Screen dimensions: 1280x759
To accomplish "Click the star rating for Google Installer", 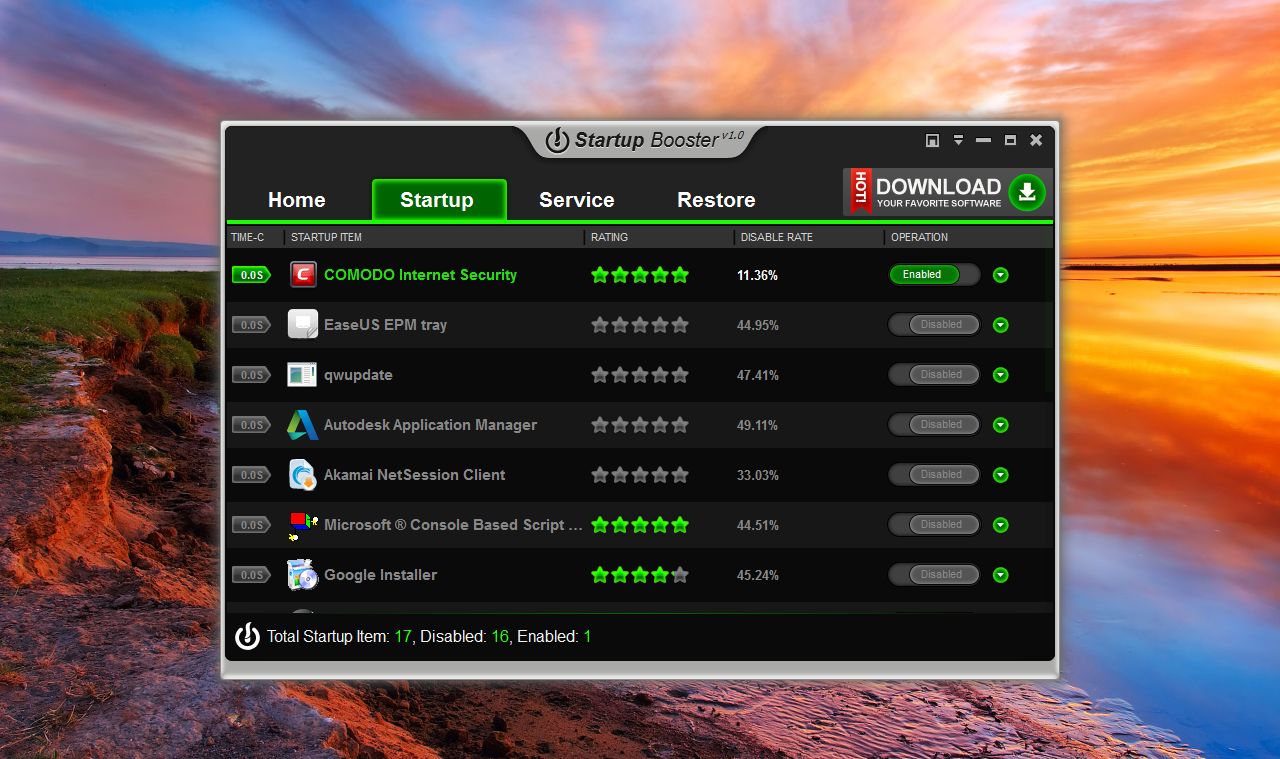I will (640, 575).
